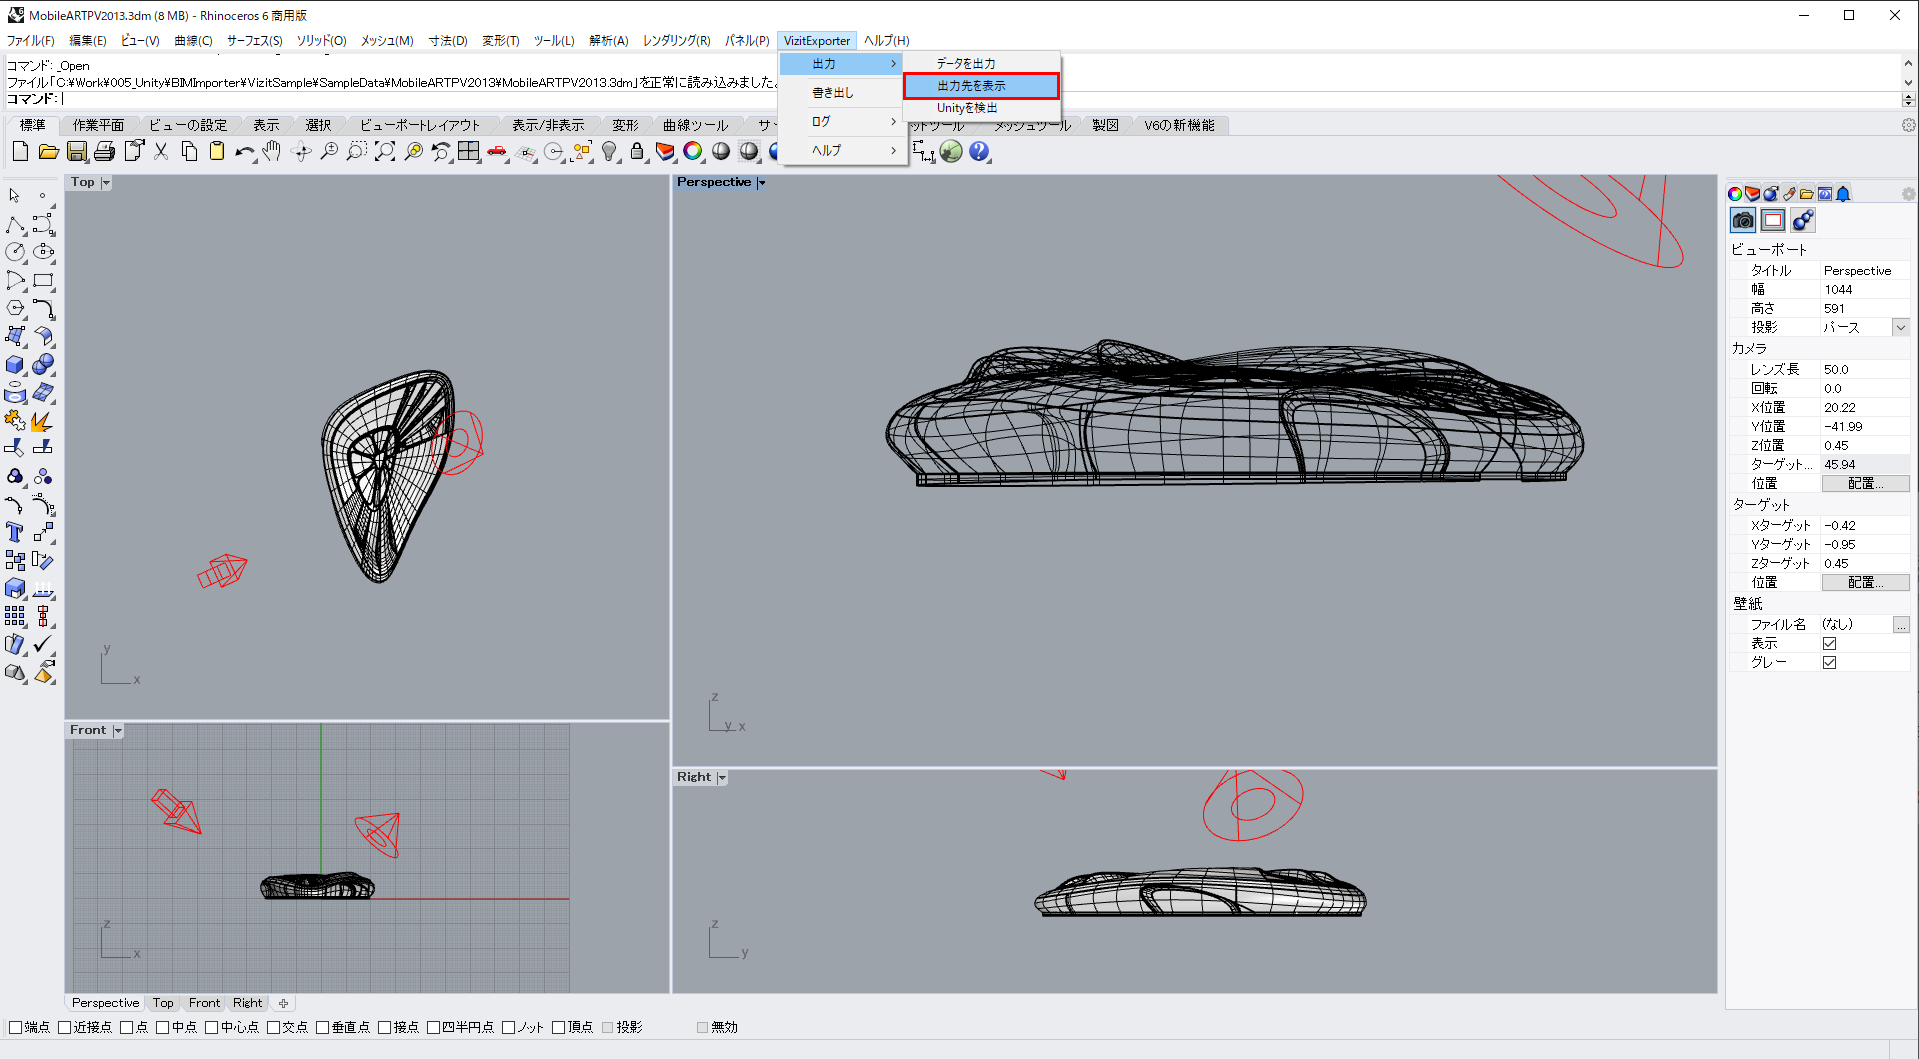The height and width of the screenshot is (1059, 1919).
Task: Click the color wheel render icon in toolbar
Action: pos(693,151)
